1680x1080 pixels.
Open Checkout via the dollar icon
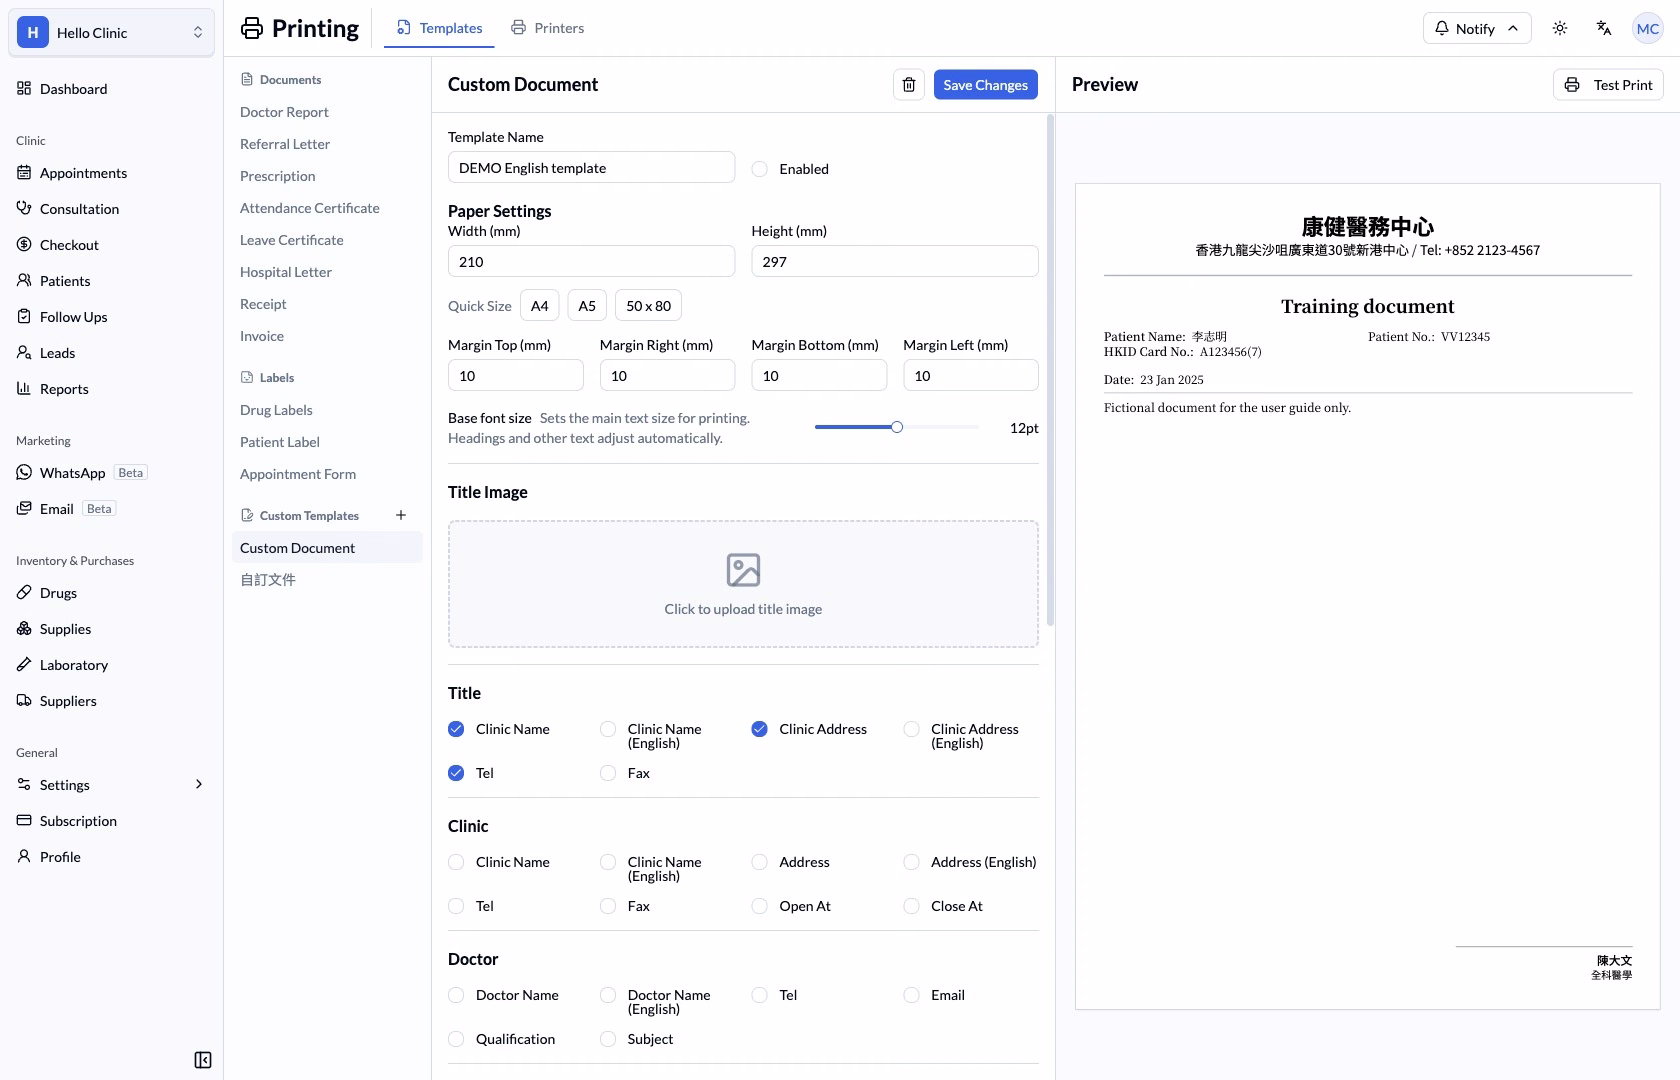pyautogui.click(x=24, y=244)
